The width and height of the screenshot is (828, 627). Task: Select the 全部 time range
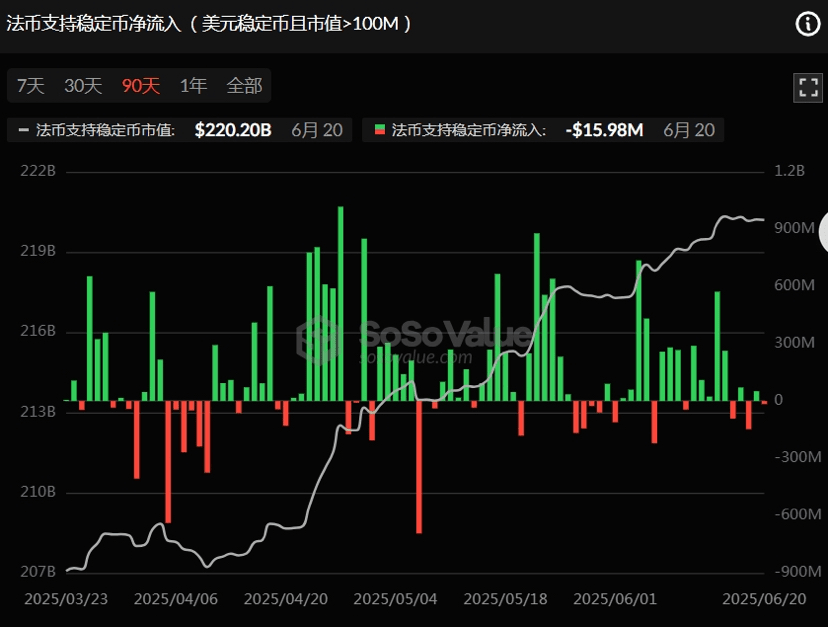tap(244, 86)
